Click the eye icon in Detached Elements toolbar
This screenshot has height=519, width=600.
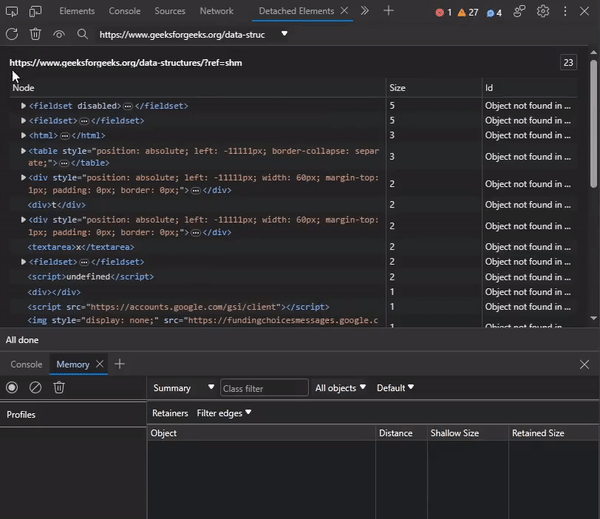click(x=59, y=34)
